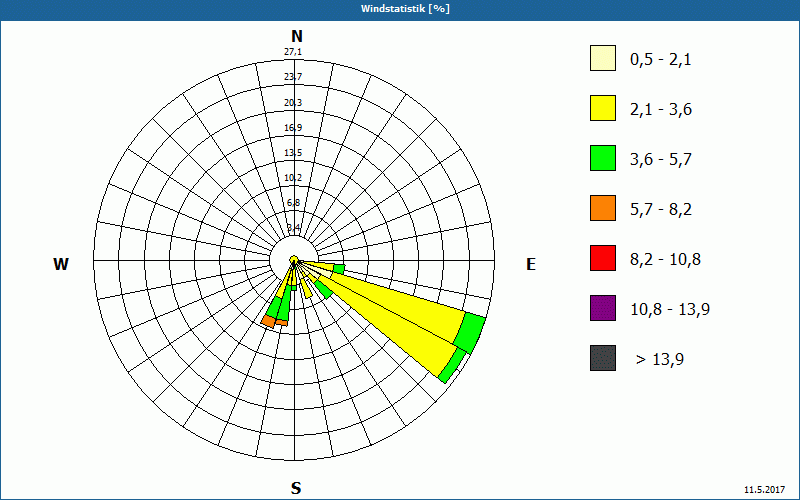Image resolution: width=800 pixels, height=500 pixels.
Task: Click the legend label 0,5 - 2,1
Action: [661, 60]
